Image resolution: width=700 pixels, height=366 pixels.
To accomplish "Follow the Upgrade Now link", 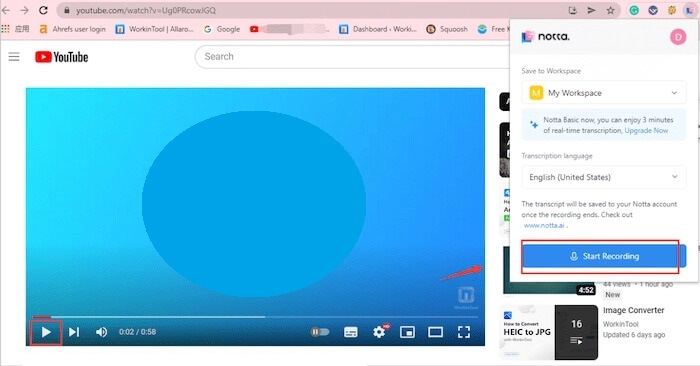I will (646, 130).
